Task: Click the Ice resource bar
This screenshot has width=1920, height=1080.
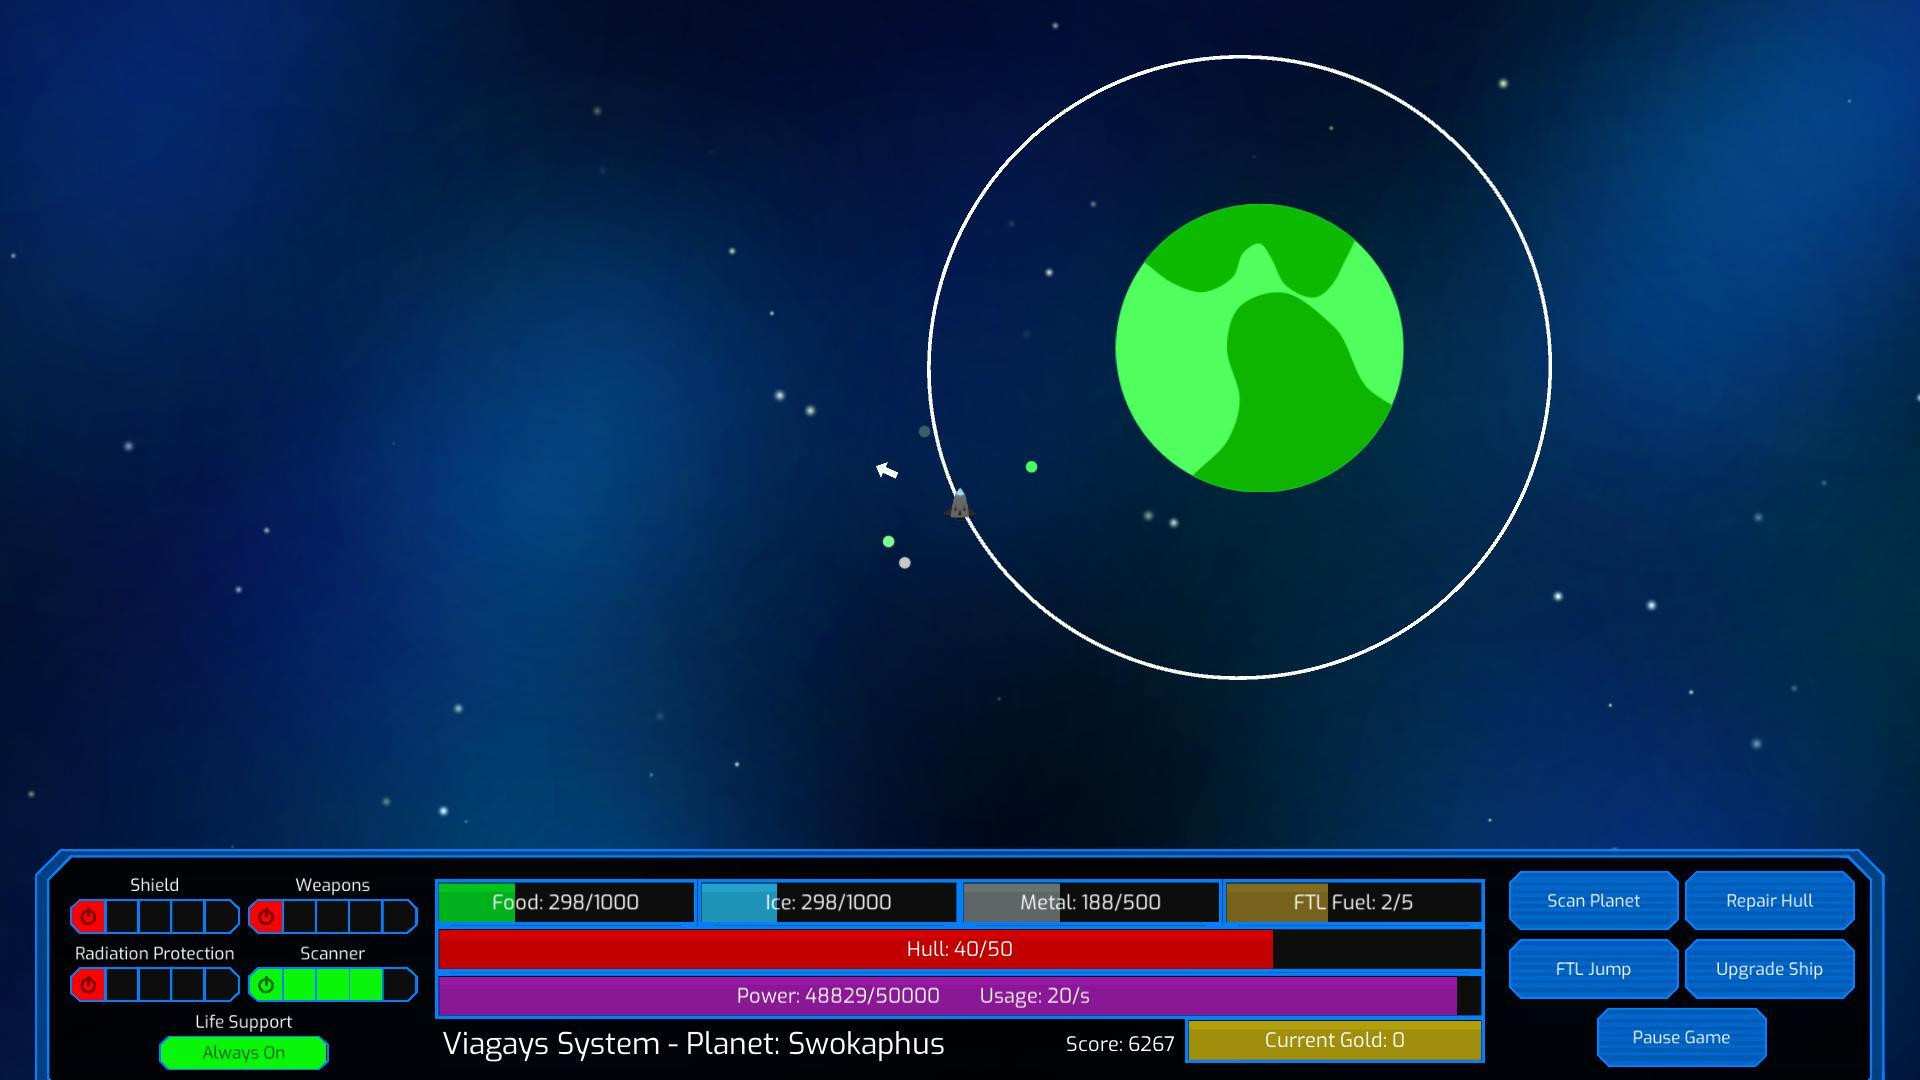Action: click(x=828, y=902)
